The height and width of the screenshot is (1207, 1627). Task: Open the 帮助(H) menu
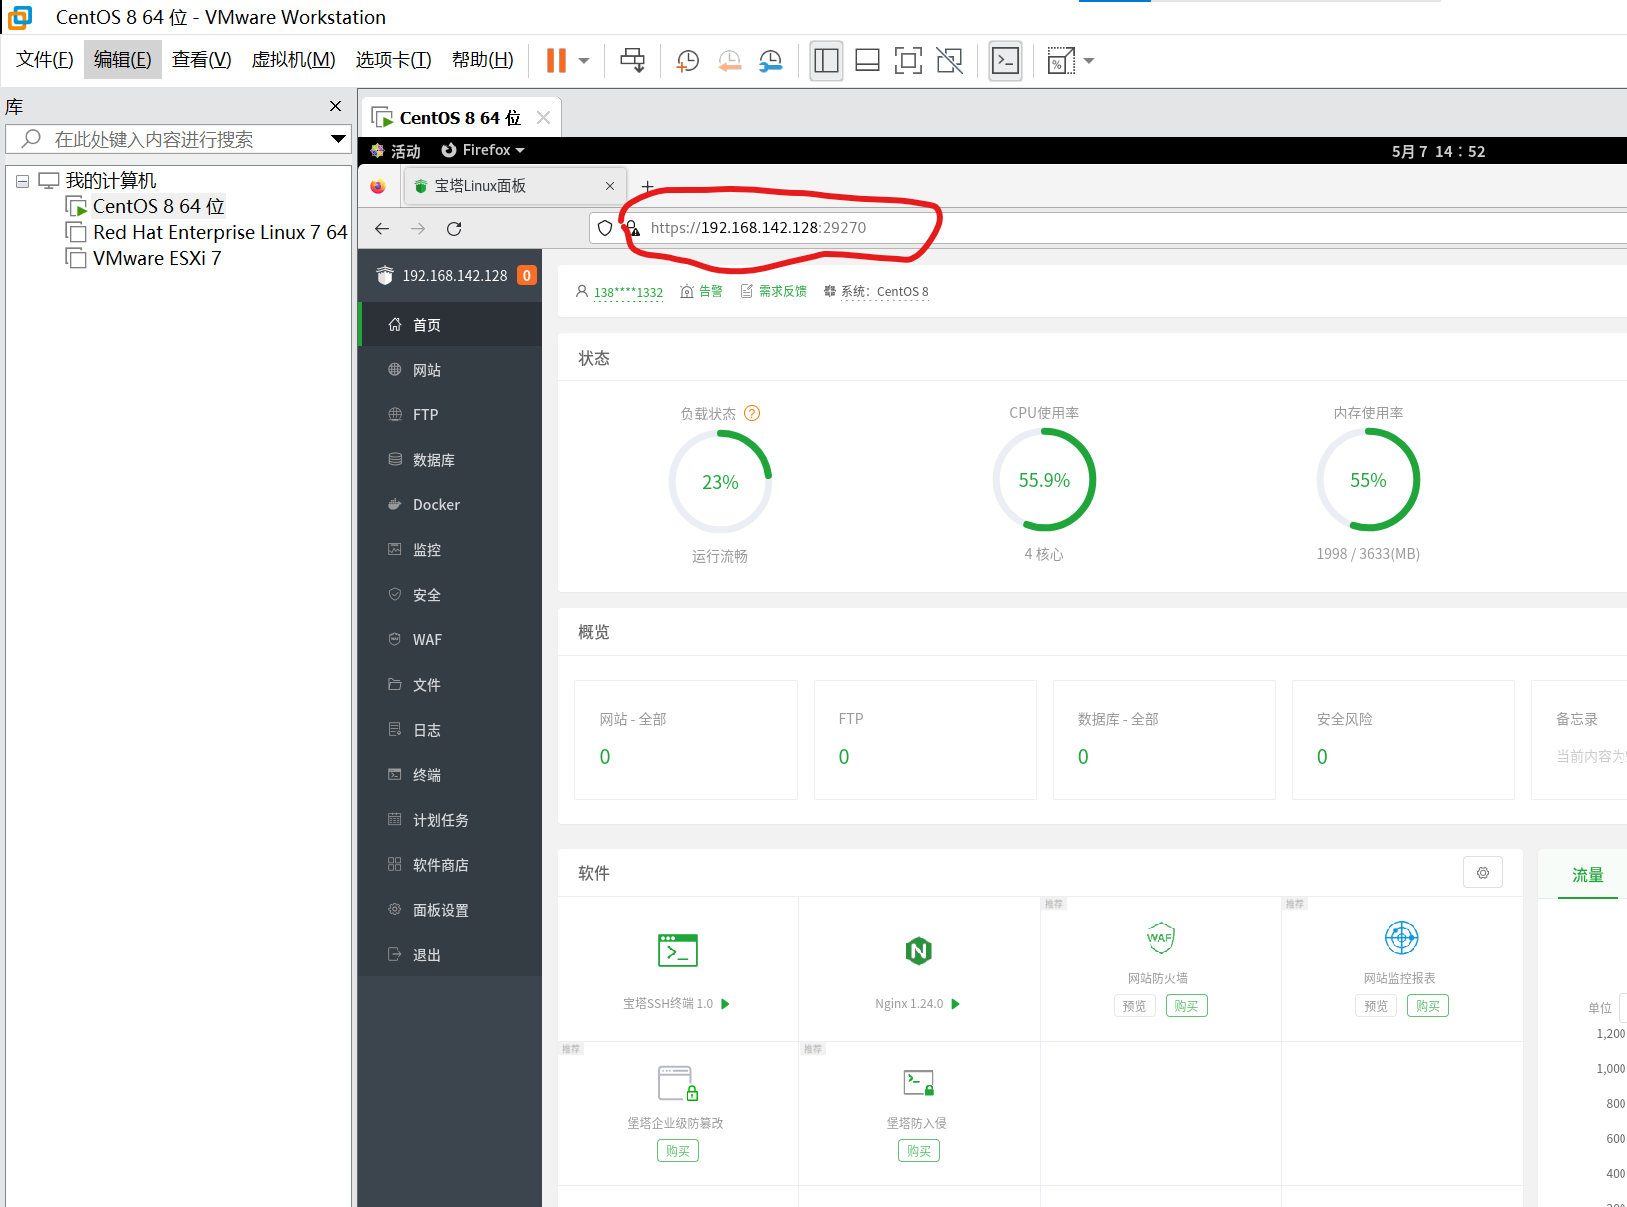(482, 60)
